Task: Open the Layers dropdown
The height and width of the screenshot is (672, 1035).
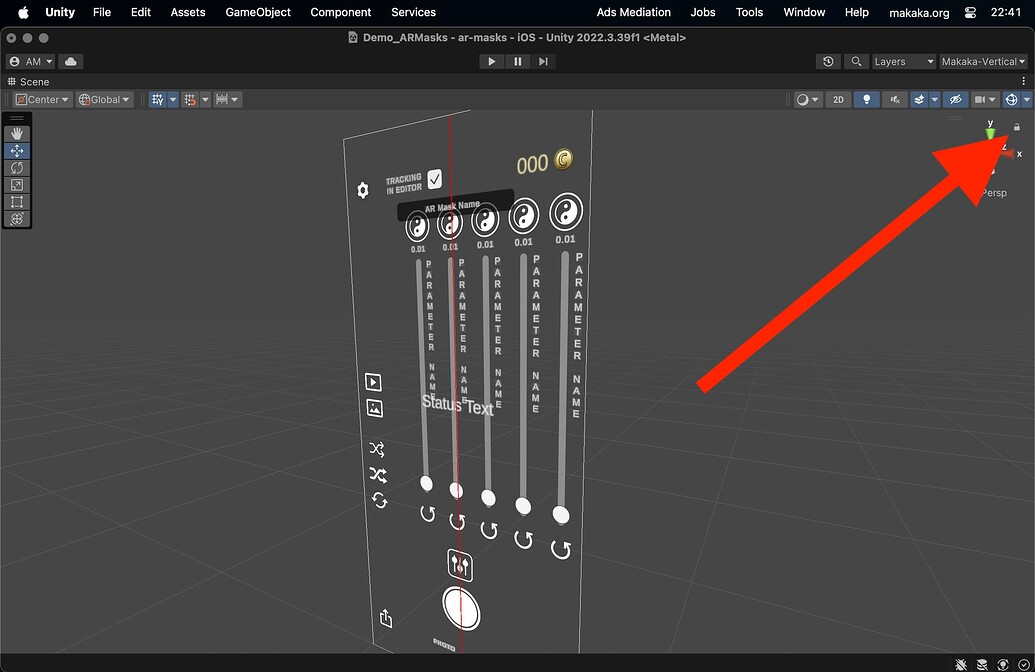Action: [902, 61]
